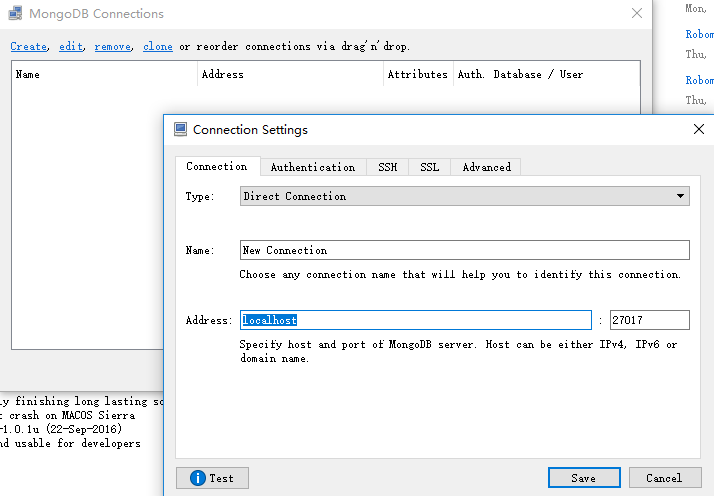The height and width of the screenshot is (496, 714).
Task: Click the edit connection link
Action: point(71,46)
